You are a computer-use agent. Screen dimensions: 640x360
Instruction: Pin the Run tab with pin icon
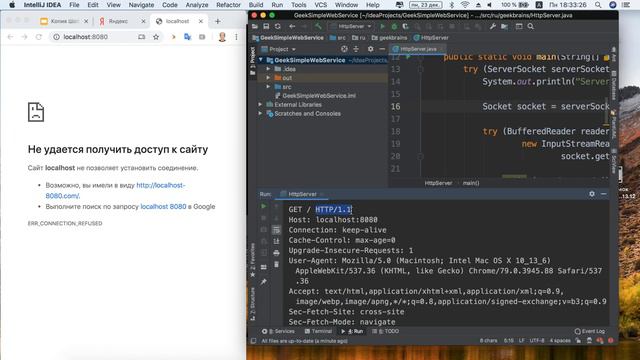coord(264,282)
